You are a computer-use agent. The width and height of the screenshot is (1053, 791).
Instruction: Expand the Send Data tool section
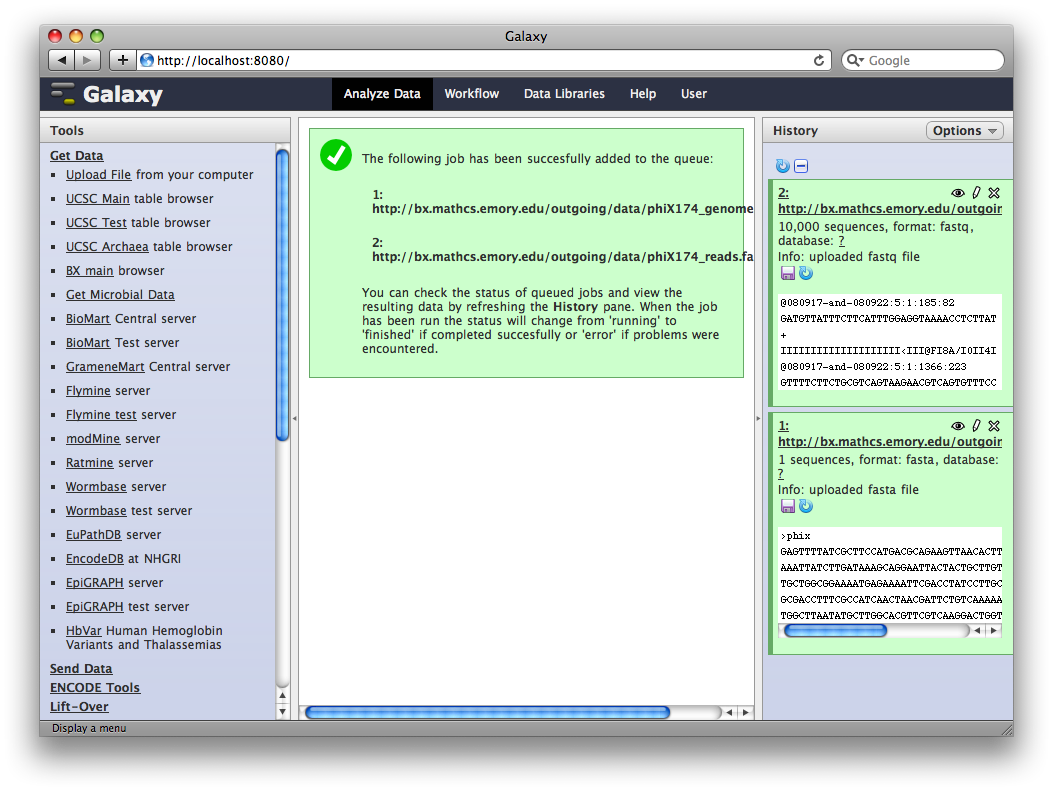coord(81,669)
